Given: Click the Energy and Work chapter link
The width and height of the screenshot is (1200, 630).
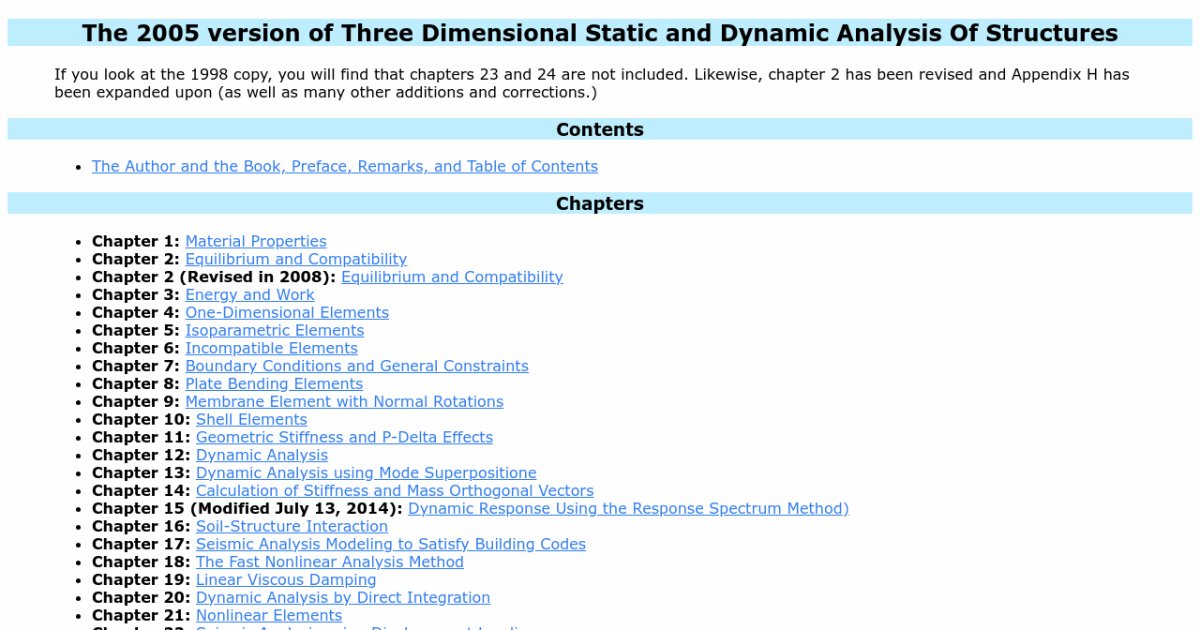Looking at the screenshot, I should click(249, 295).
